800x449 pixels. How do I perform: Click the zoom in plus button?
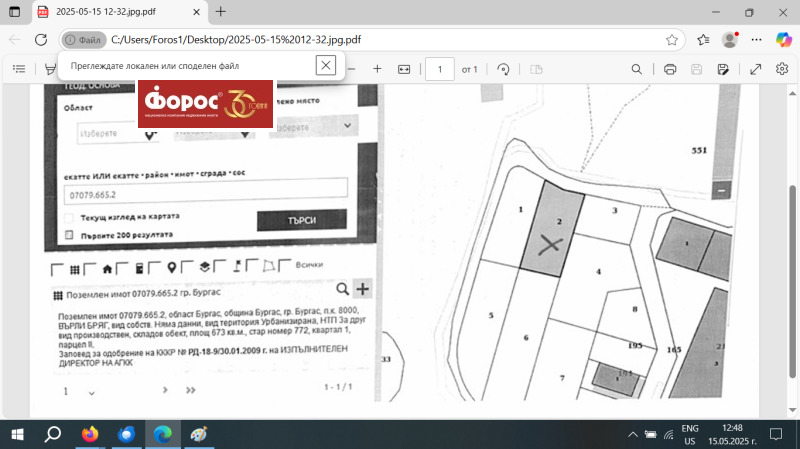(x=377, y=69)
